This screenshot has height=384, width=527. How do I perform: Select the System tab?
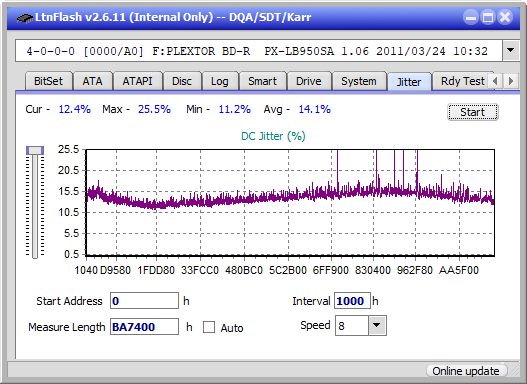(x=359, y=81)
